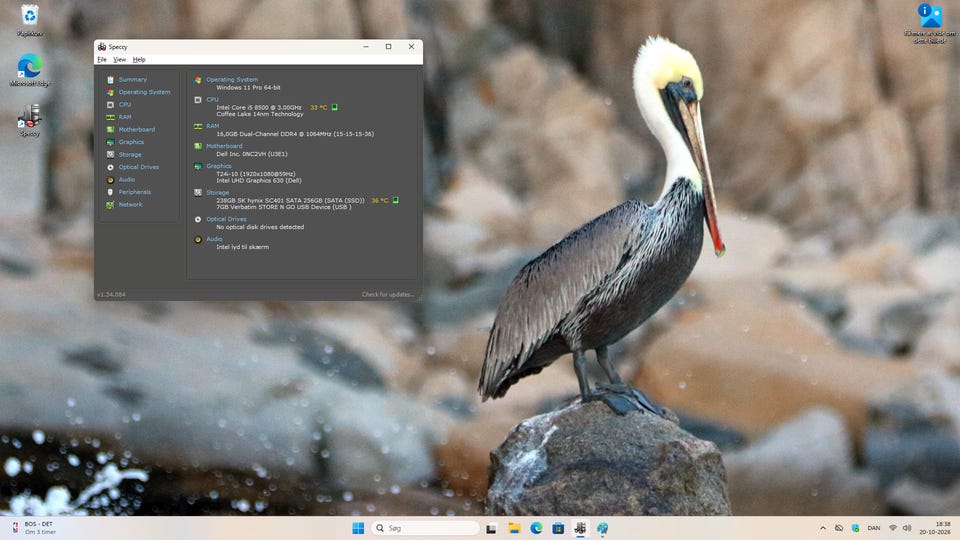Open the Network sidebar section

point(124,205)
